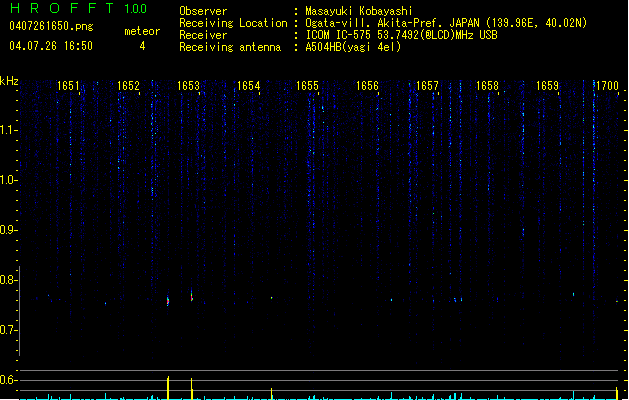Select the ICOM IC-575 53.7492 MHz receiver text
629x400 pixels.
click(x=402, y=35)
